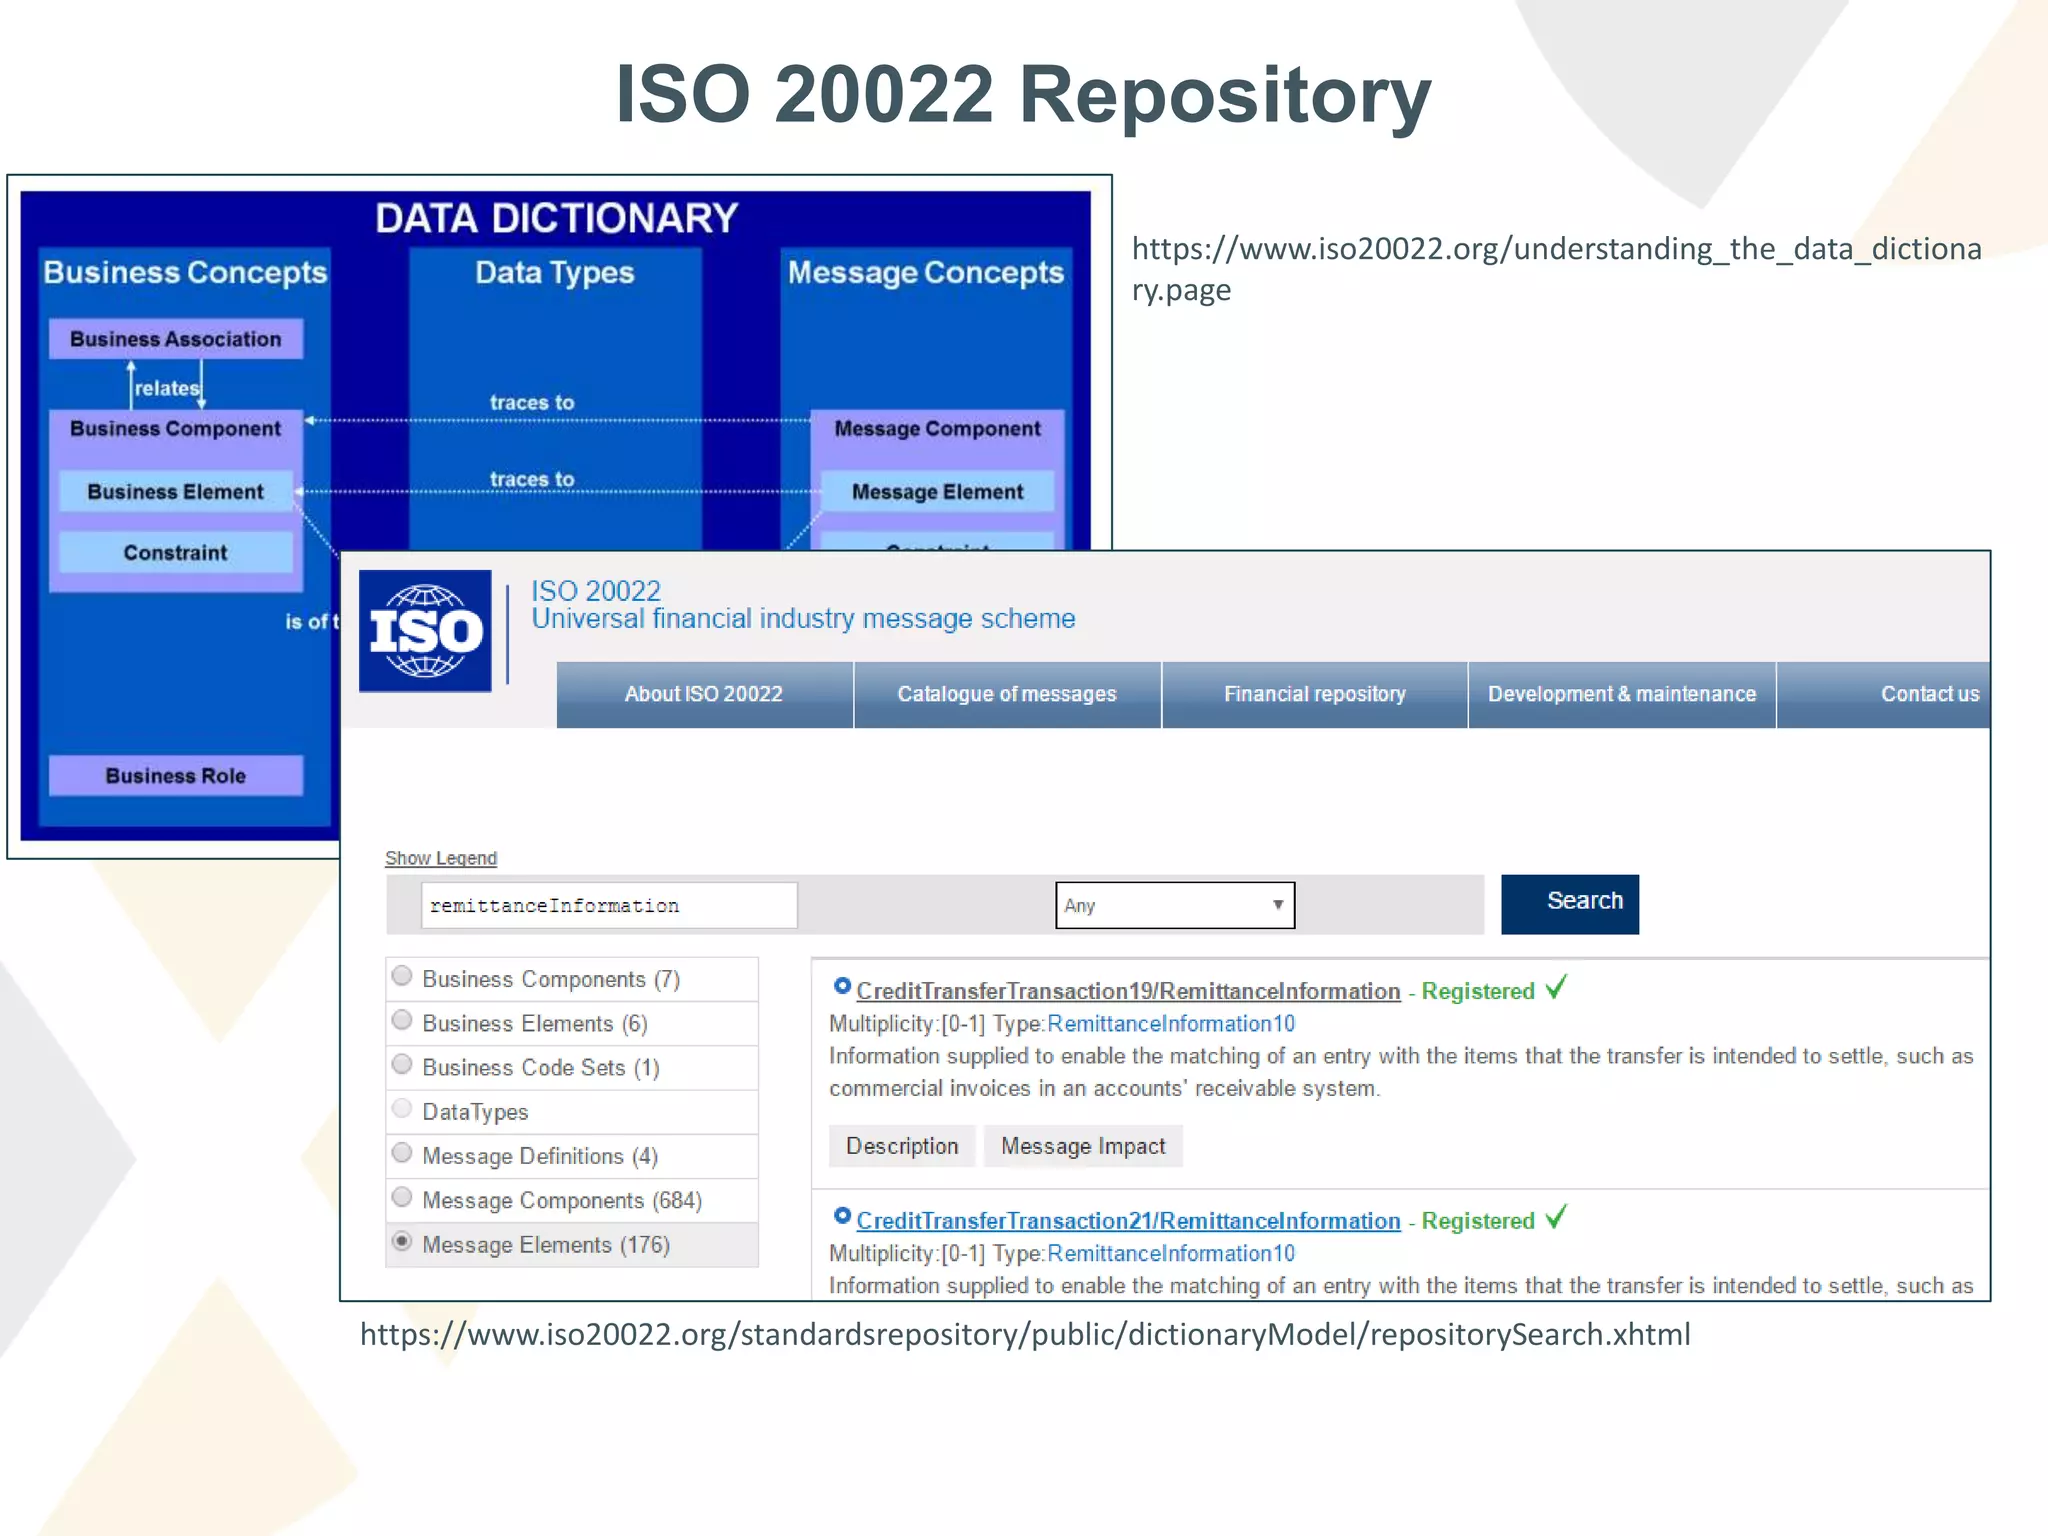Screen dimensions: 2048x1536
Task: Open RemittanceInformation10 type link in first result
Action: click(1171, 1024)
